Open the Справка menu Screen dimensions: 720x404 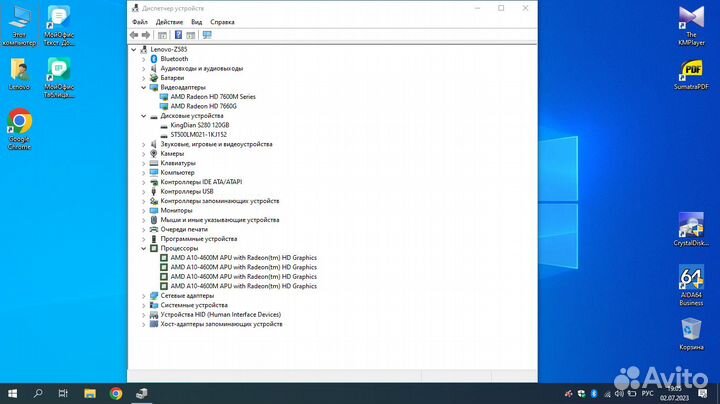point(222,22)
